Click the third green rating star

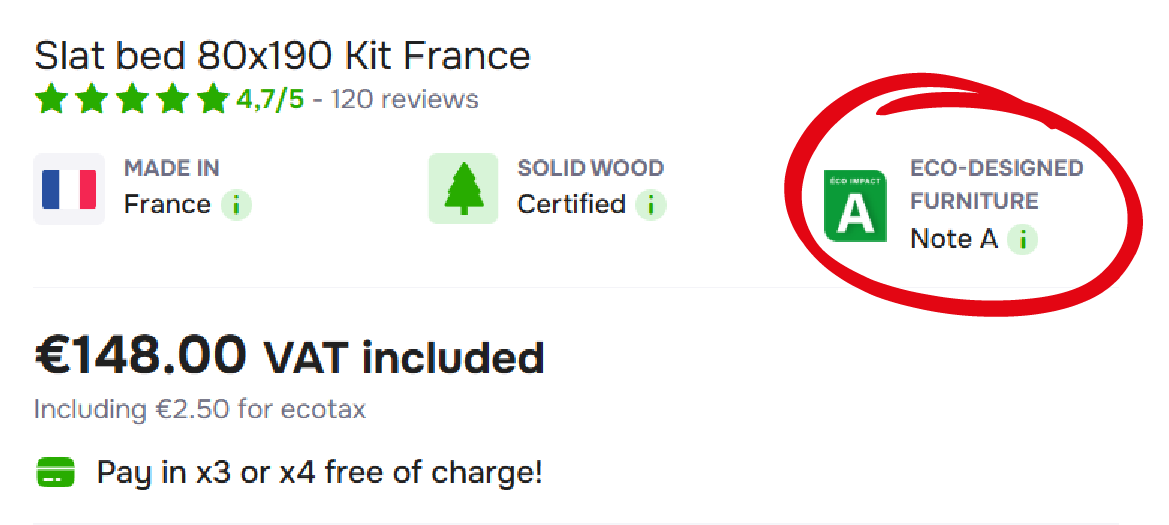click(x=131, y=100)
